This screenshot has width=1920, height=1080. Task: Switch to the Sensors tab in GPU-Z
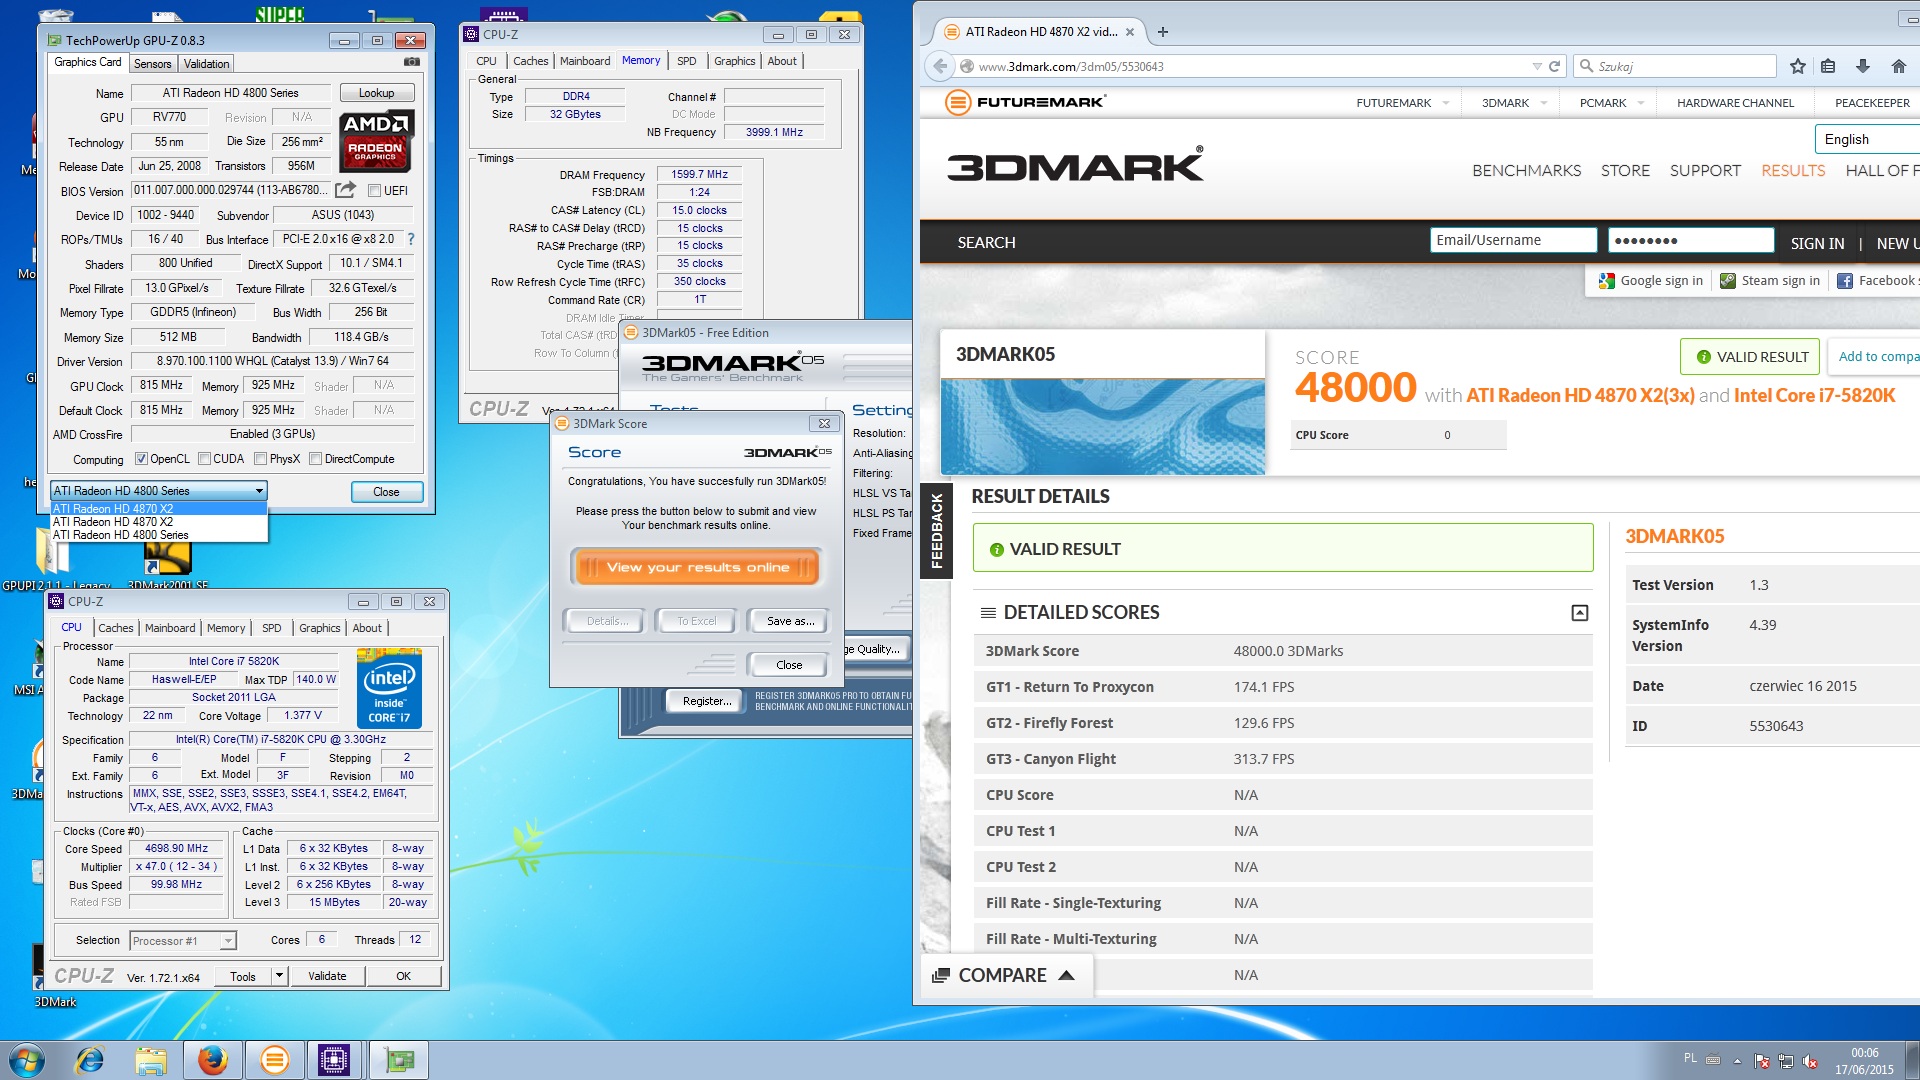point(153,63)
